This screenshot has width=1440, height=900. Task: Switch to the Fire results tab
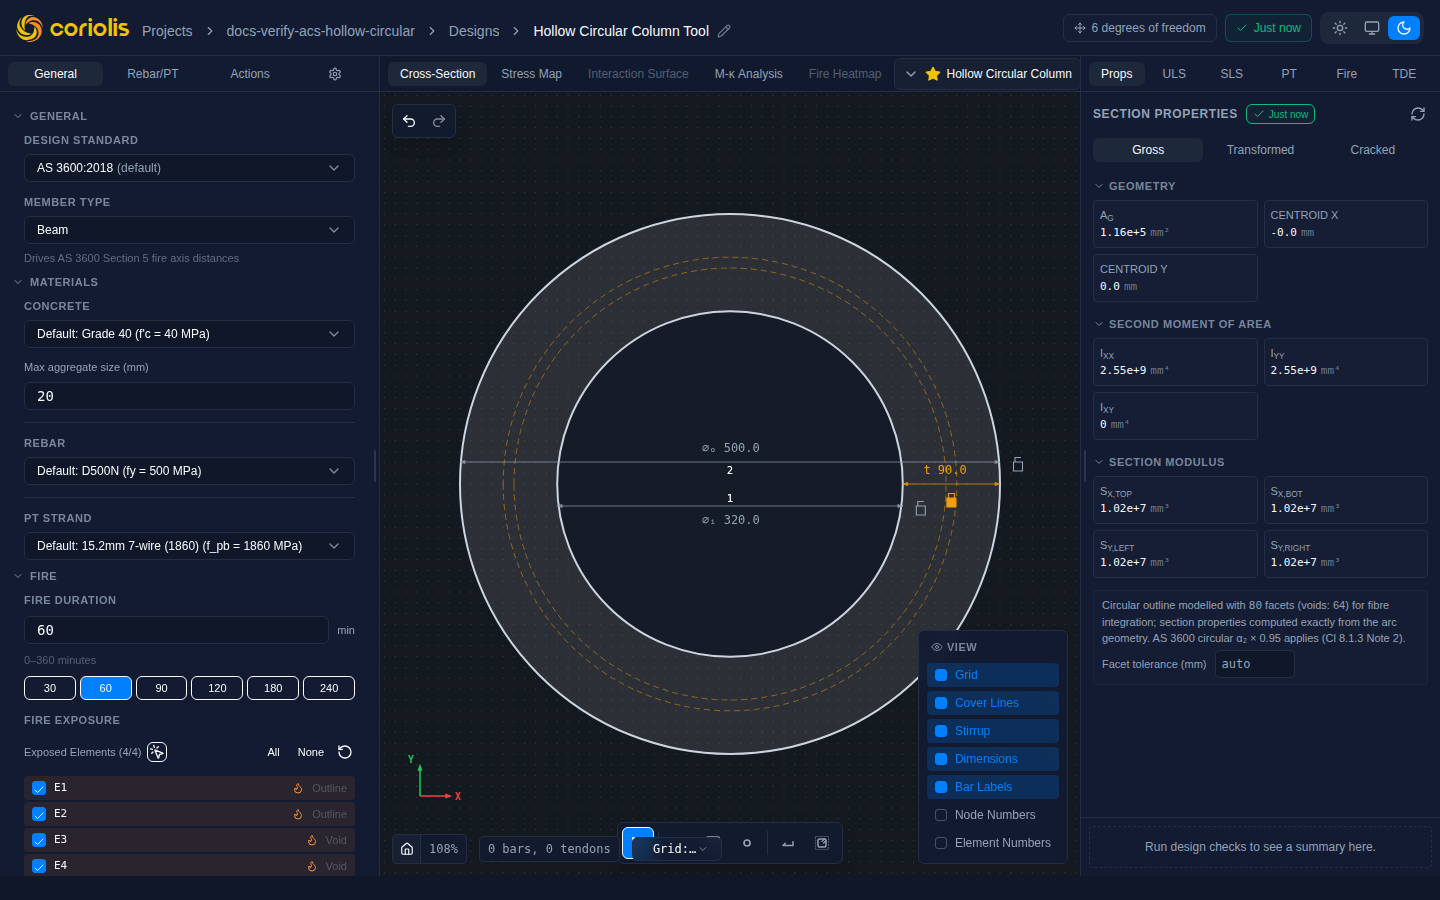pos(1347,74)
